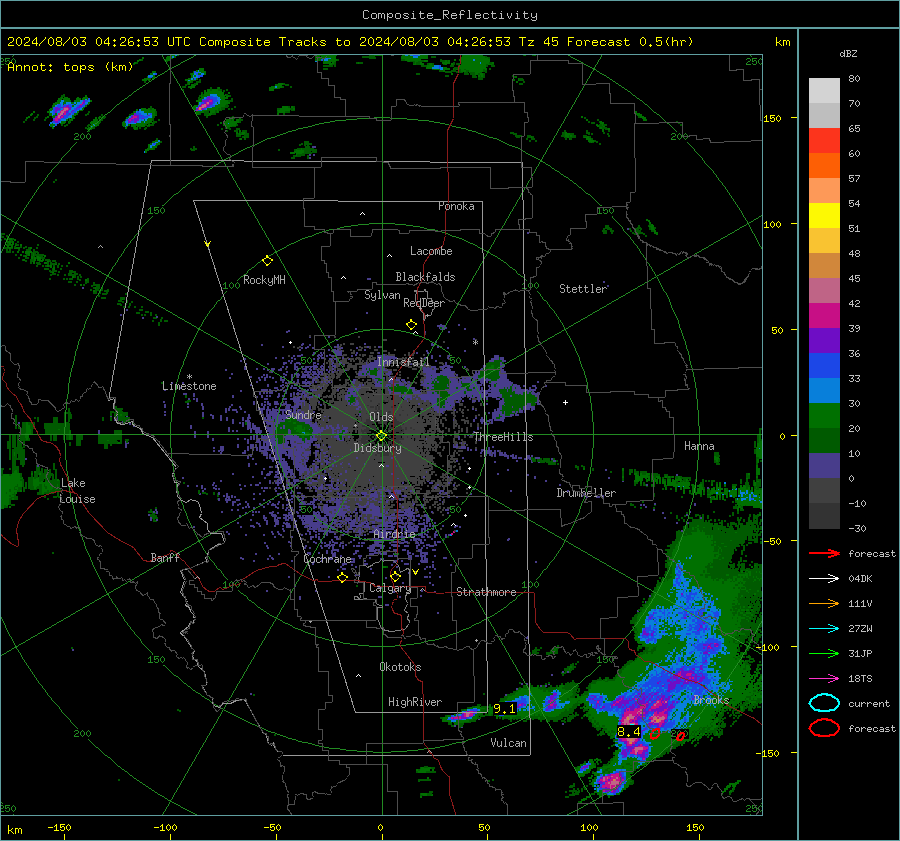Click the Calgary city label
The width and height of the screenshot is (900, 841).
pyautogui.click(x=390, y=588)
